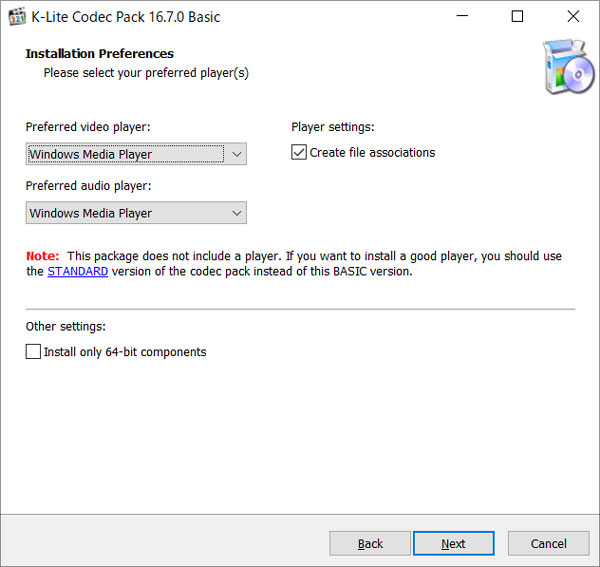The height and width of the screenshot is (567, 600).
Task: Click the "Player settings:" label
Action: pyautogui.click(x=333, y=127)
